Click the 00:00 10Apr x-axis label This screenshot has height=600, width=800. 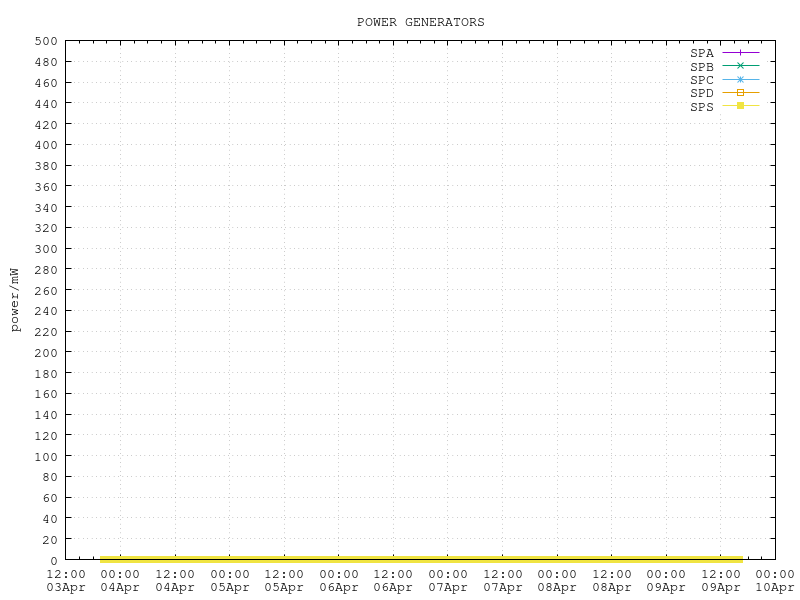775,581
